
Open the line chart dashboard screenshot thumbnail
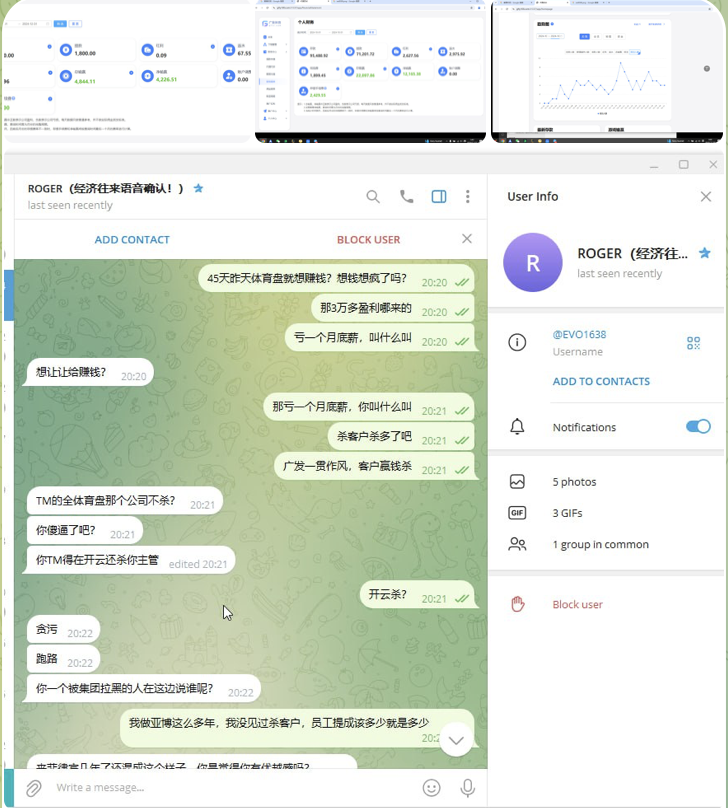607,72
